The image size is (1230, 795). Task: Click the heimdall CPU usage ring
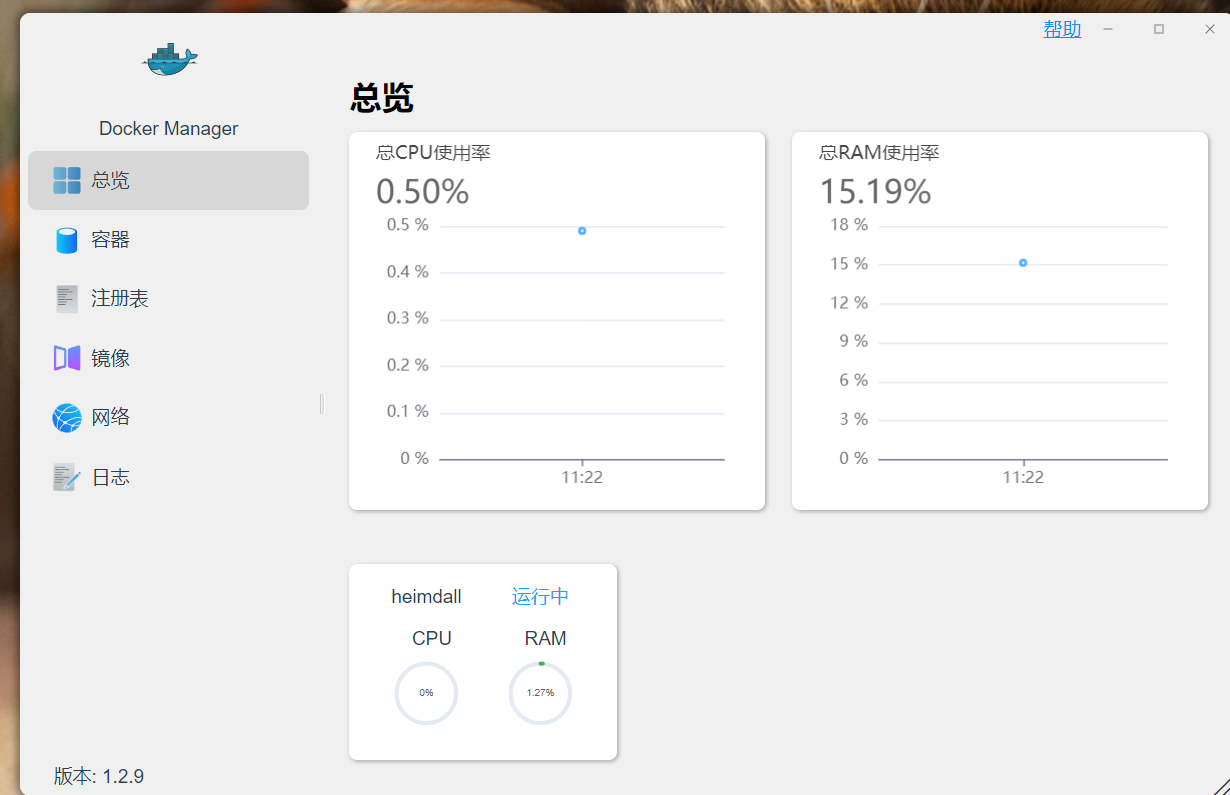coord(426,693)
